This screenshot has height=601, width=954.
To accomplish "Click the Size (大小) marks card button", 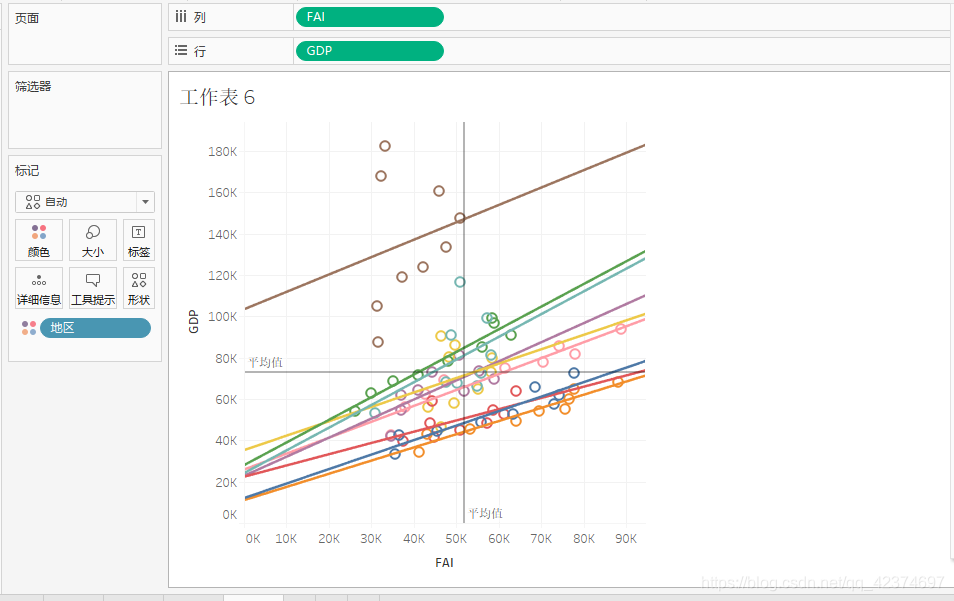I will pyautogui.click(x=92, y=240).
